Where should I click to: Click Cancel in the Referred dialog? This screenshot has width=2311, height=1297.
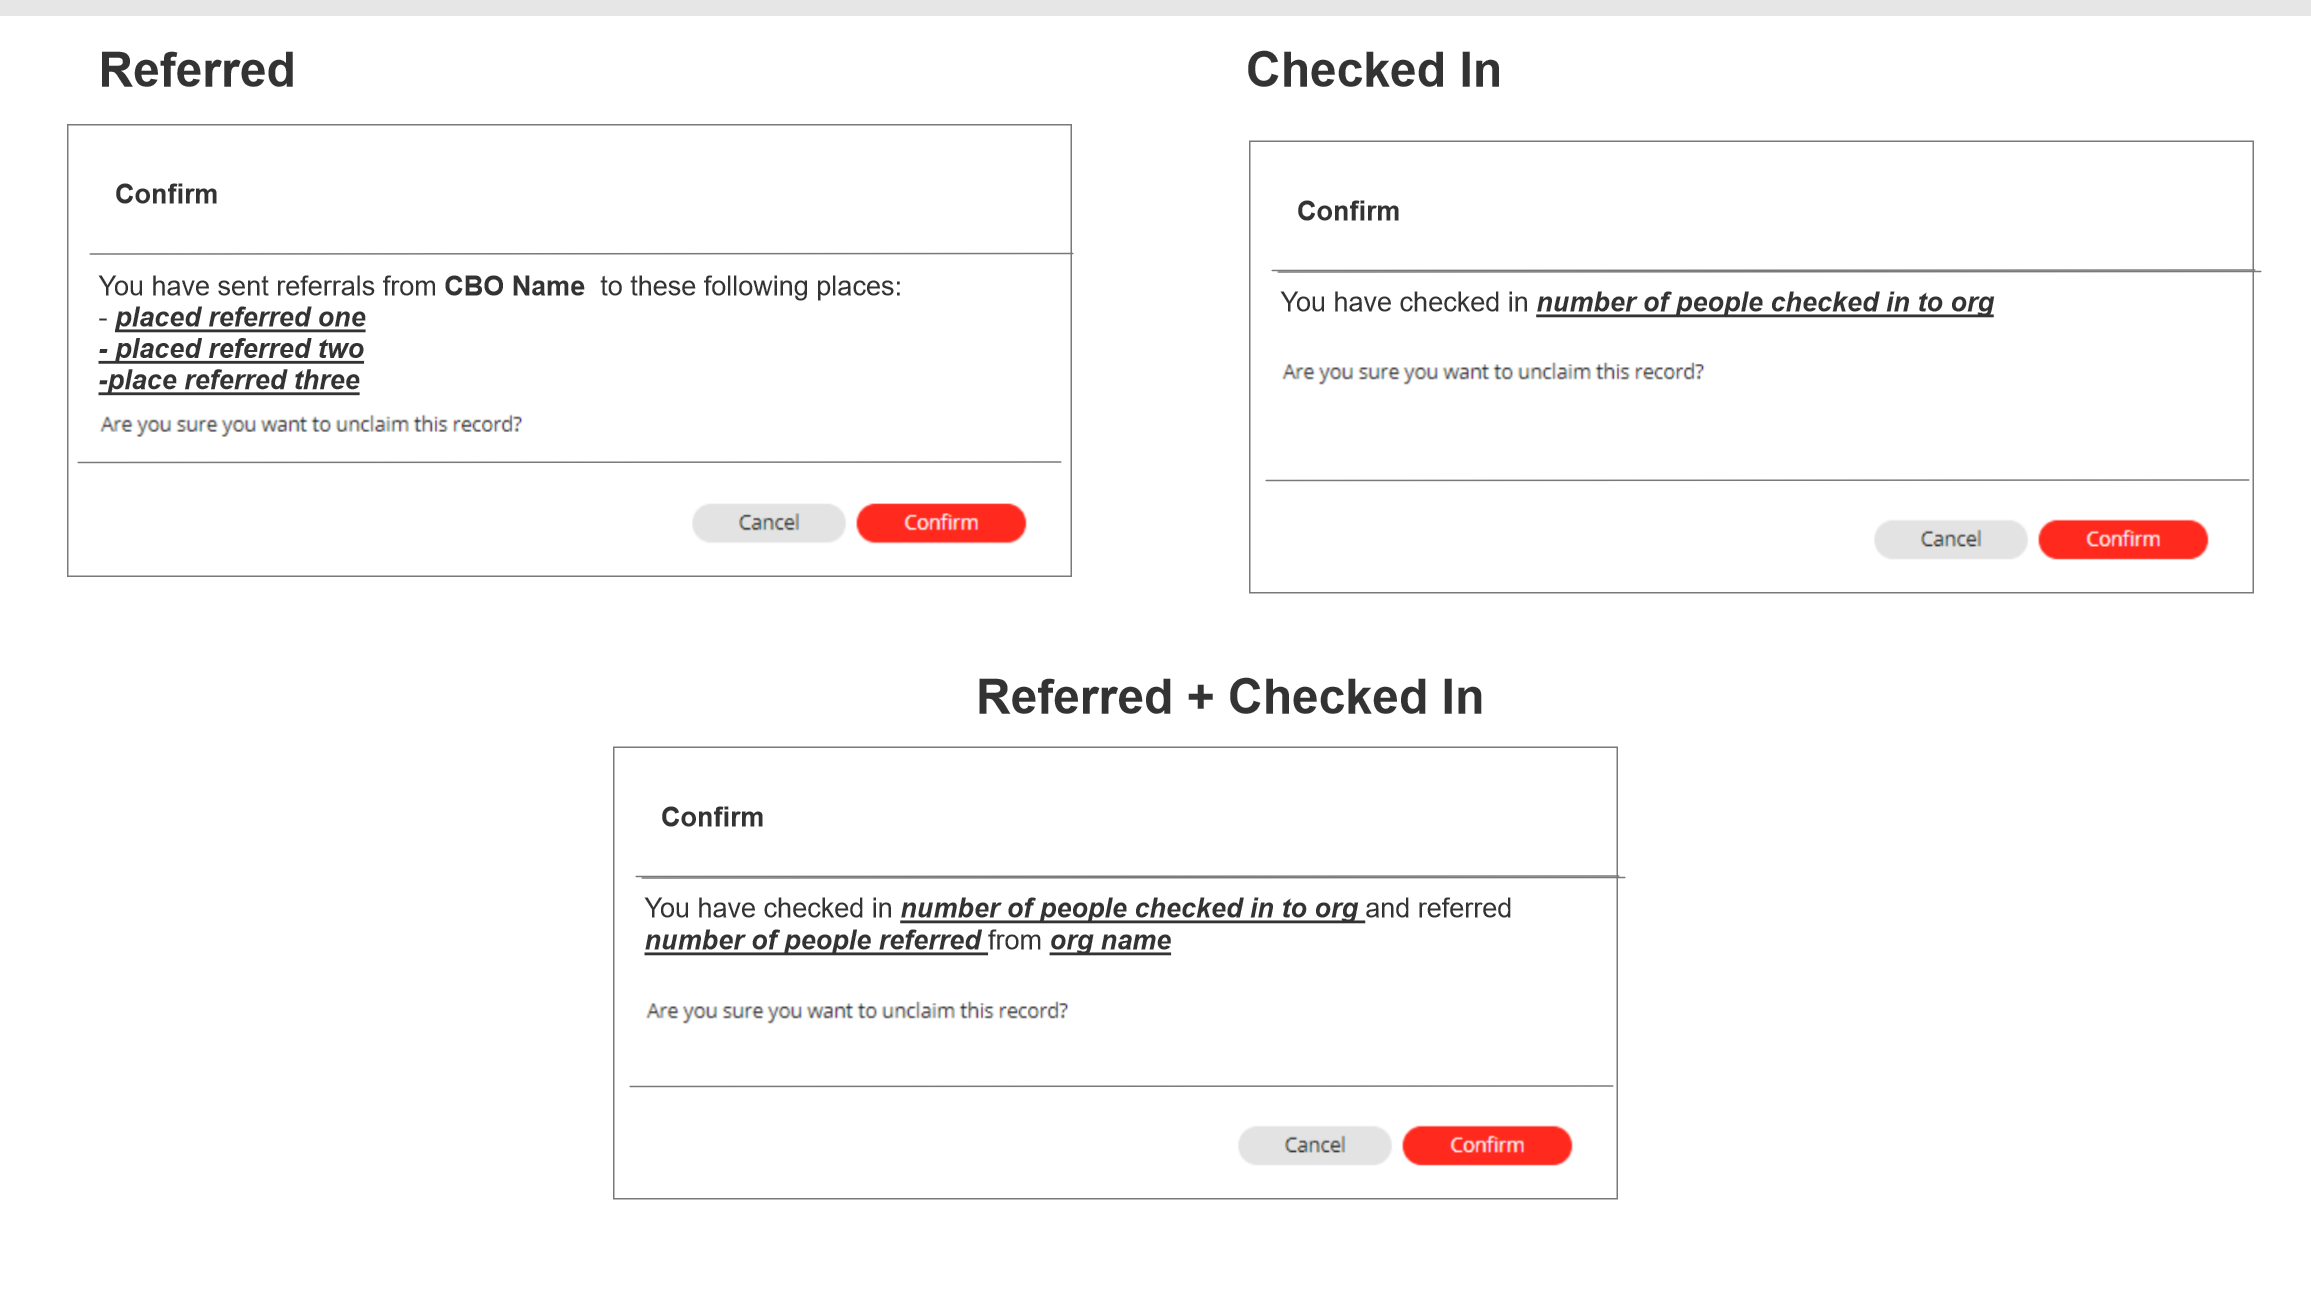768,522
